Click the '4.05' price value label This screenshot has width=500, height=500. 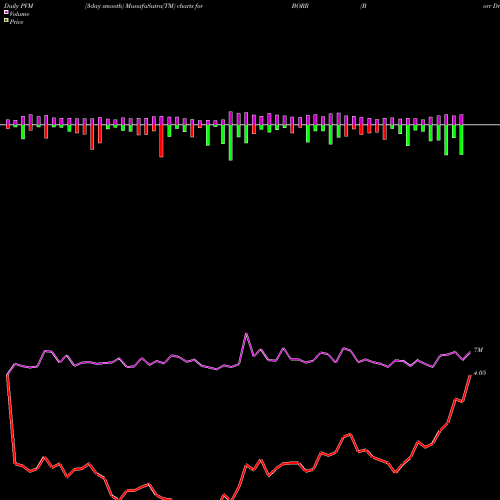(x=480, y=373)
